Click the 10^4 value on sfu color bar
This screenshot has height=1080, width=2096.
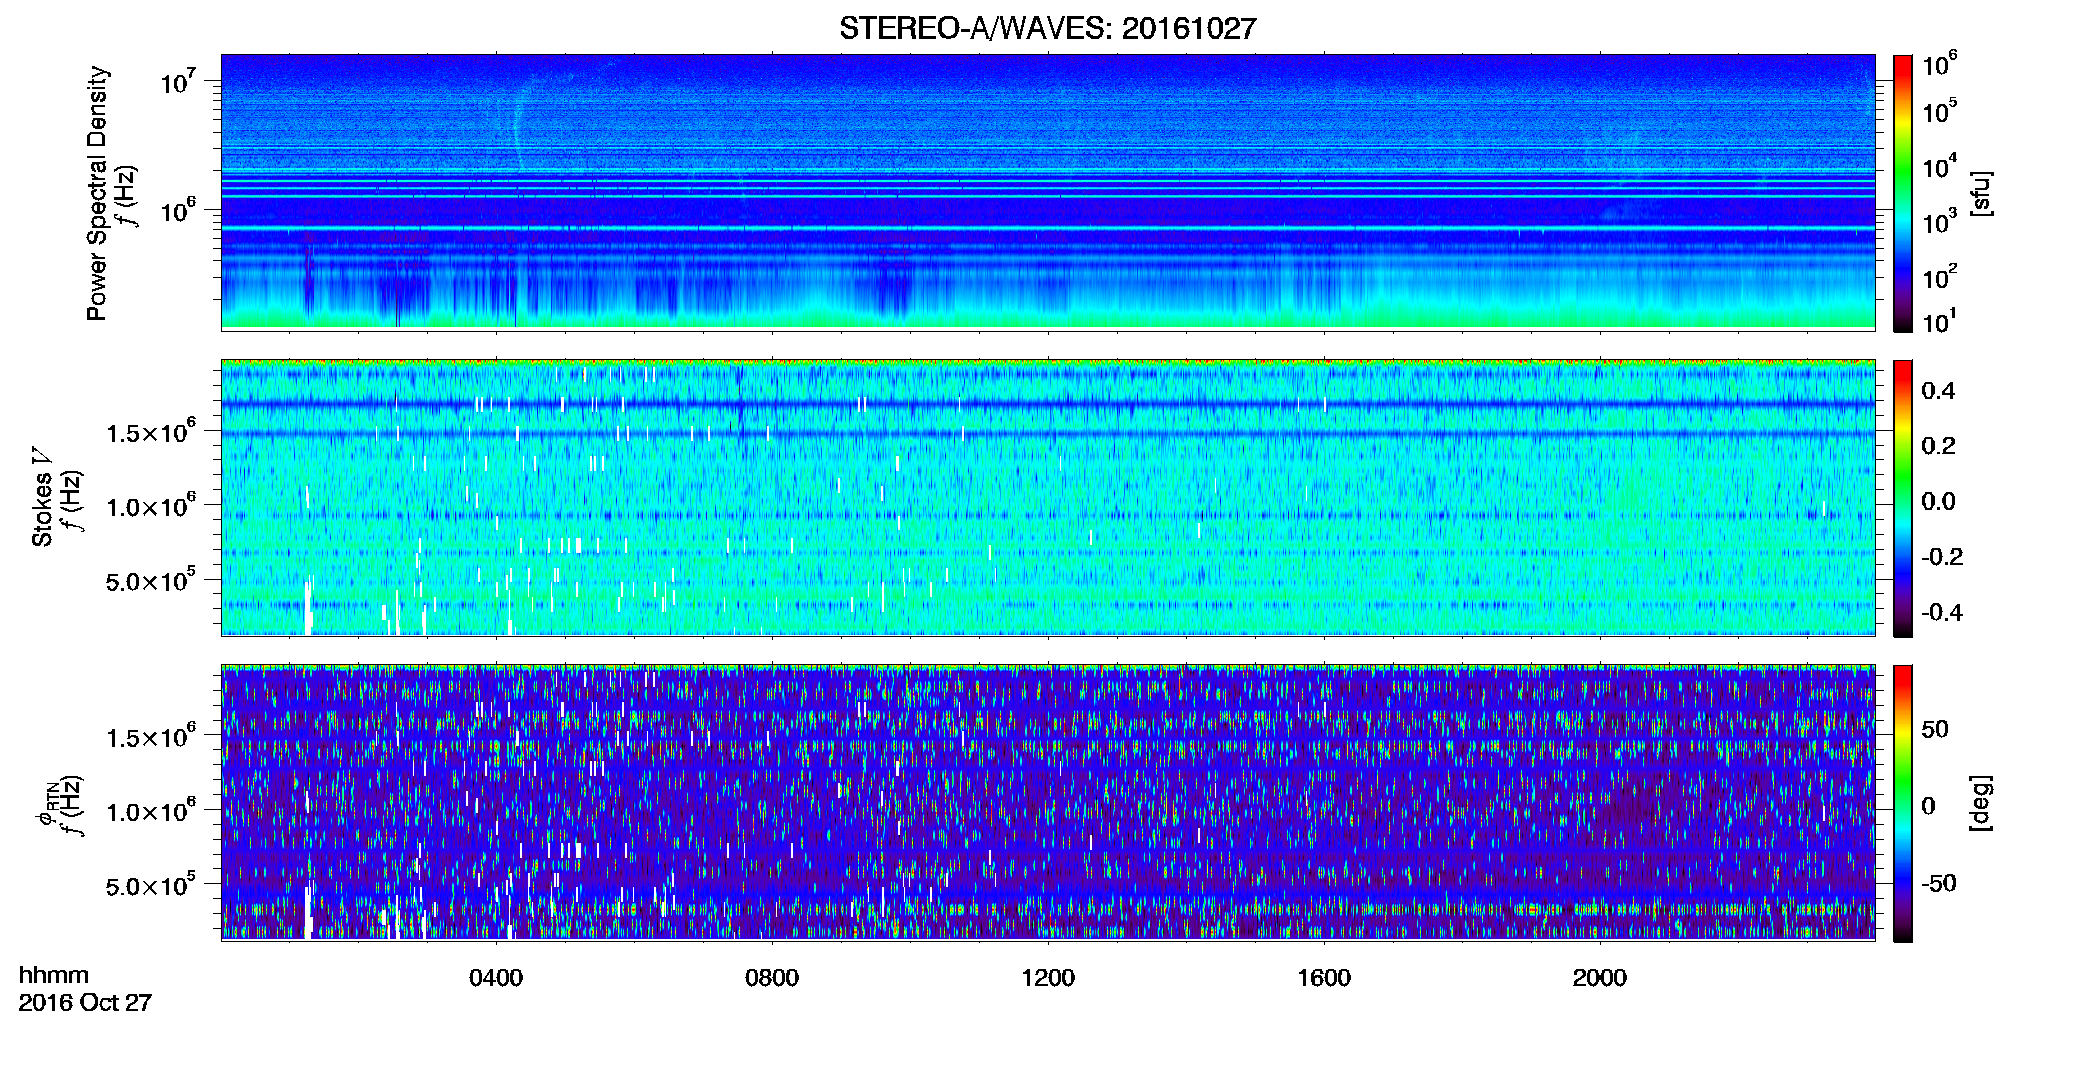[x=1940, y=166]
